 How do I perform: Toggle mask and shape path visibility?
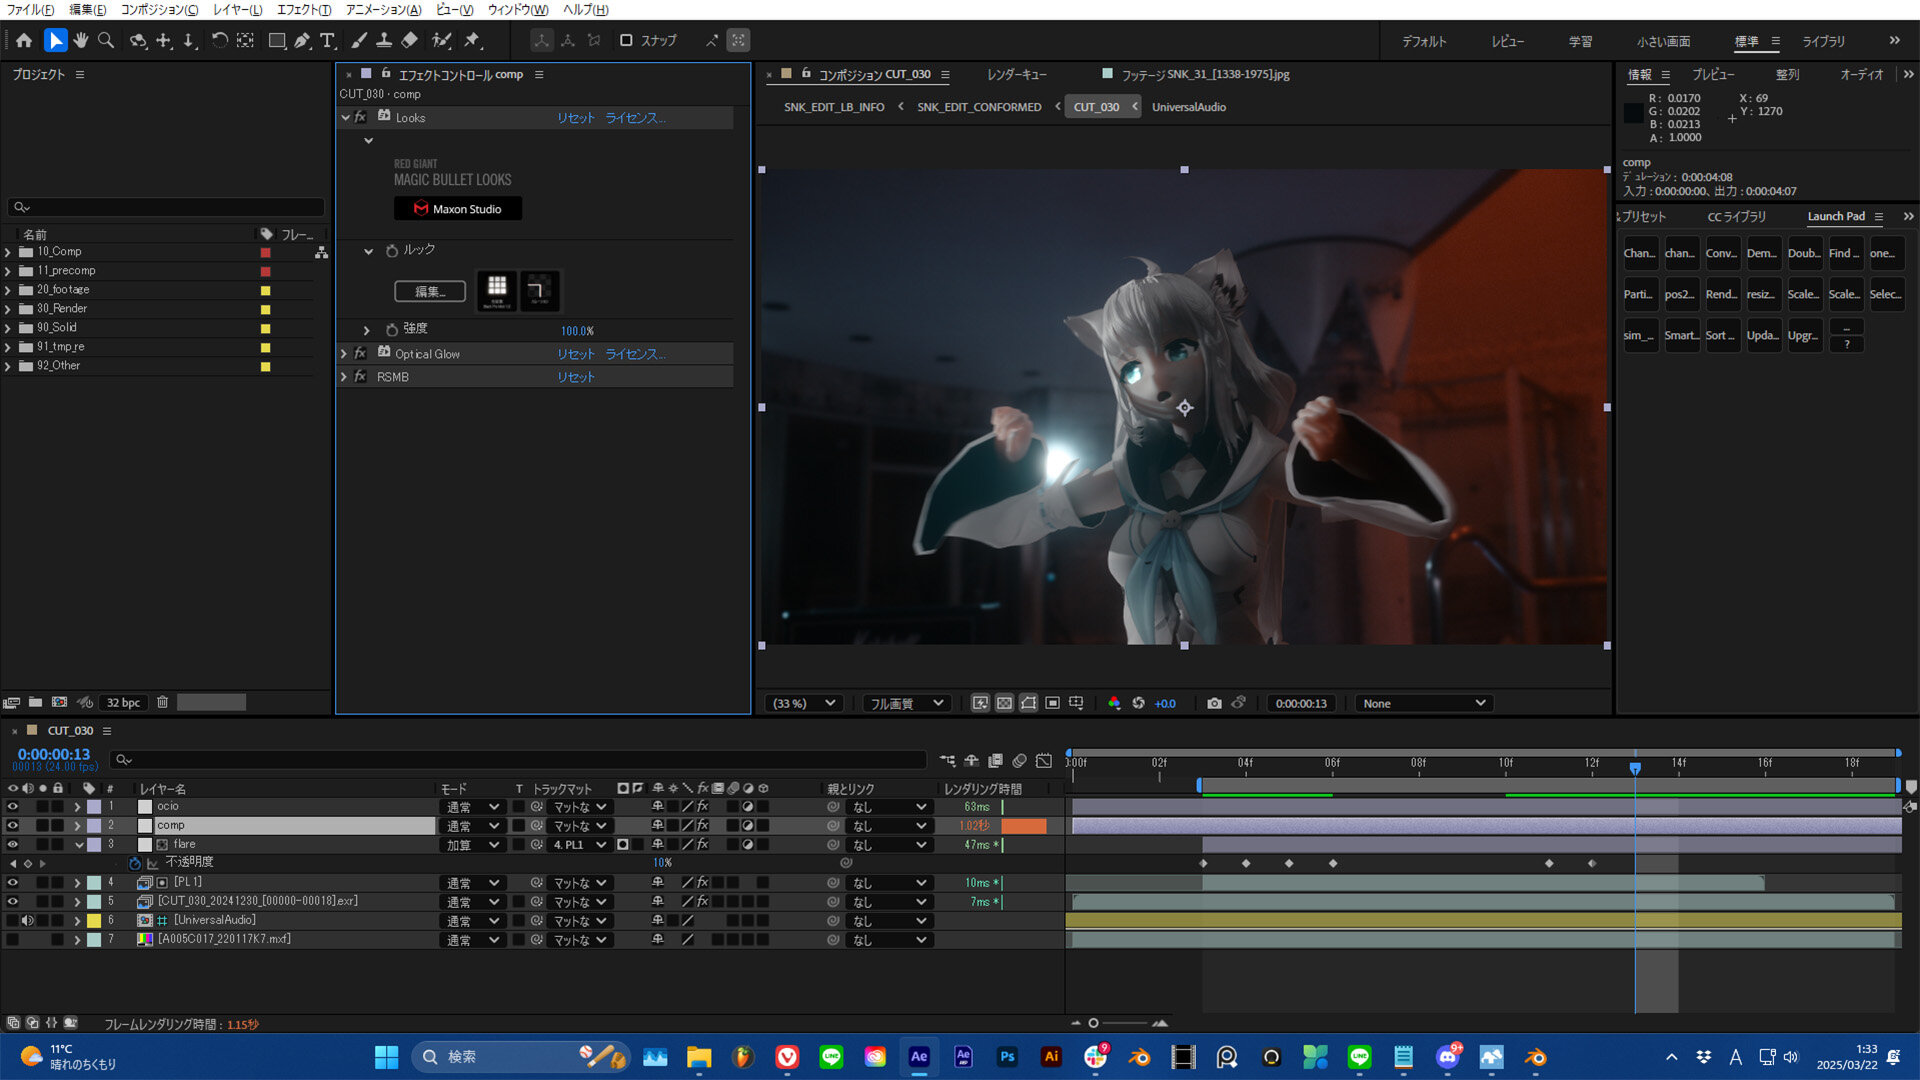[1029, 703]
